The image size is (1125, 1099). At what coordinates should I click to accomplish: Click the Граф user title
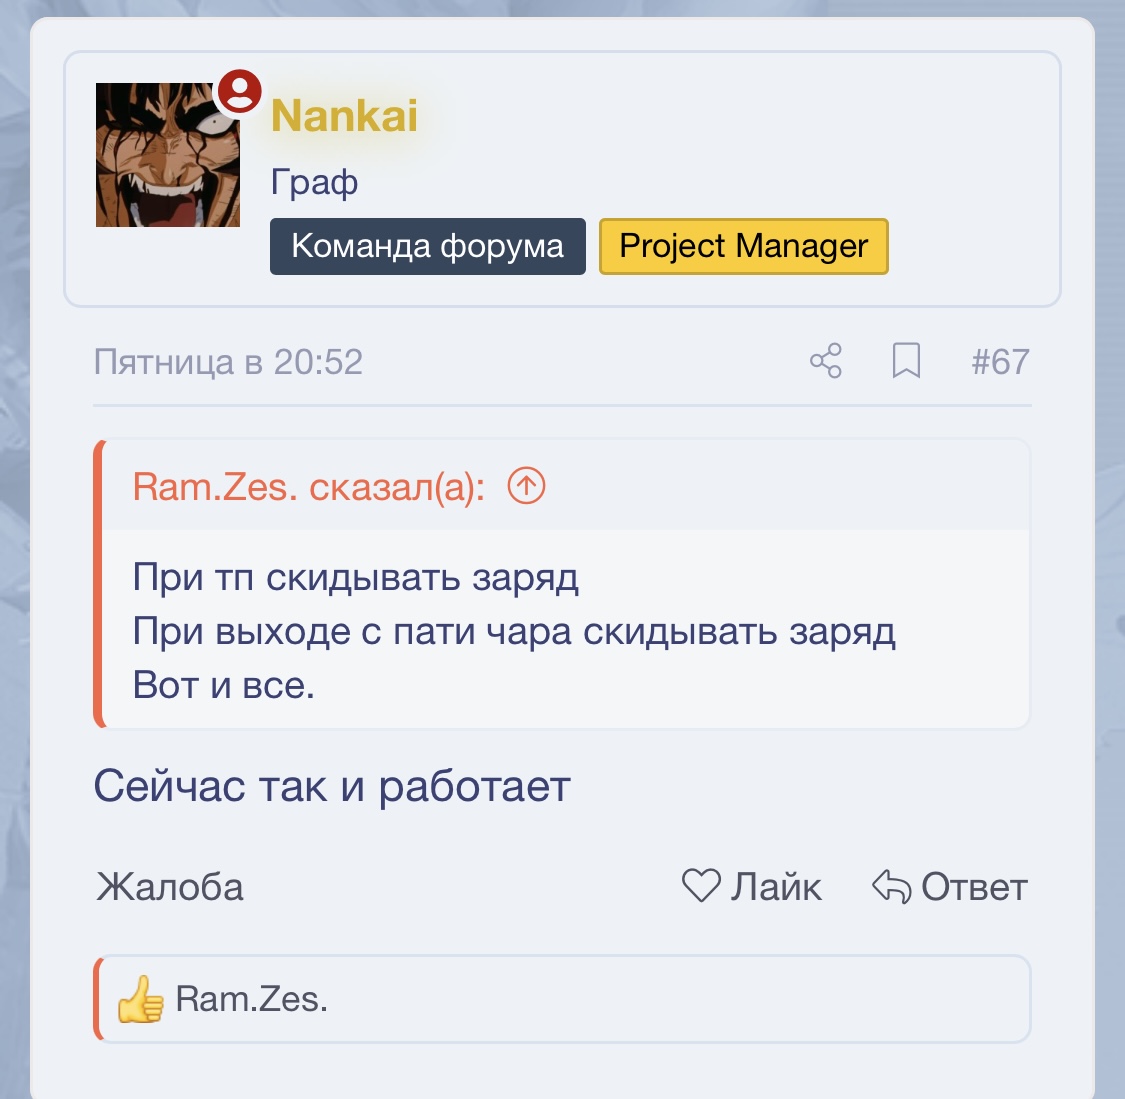coord(314,182)
